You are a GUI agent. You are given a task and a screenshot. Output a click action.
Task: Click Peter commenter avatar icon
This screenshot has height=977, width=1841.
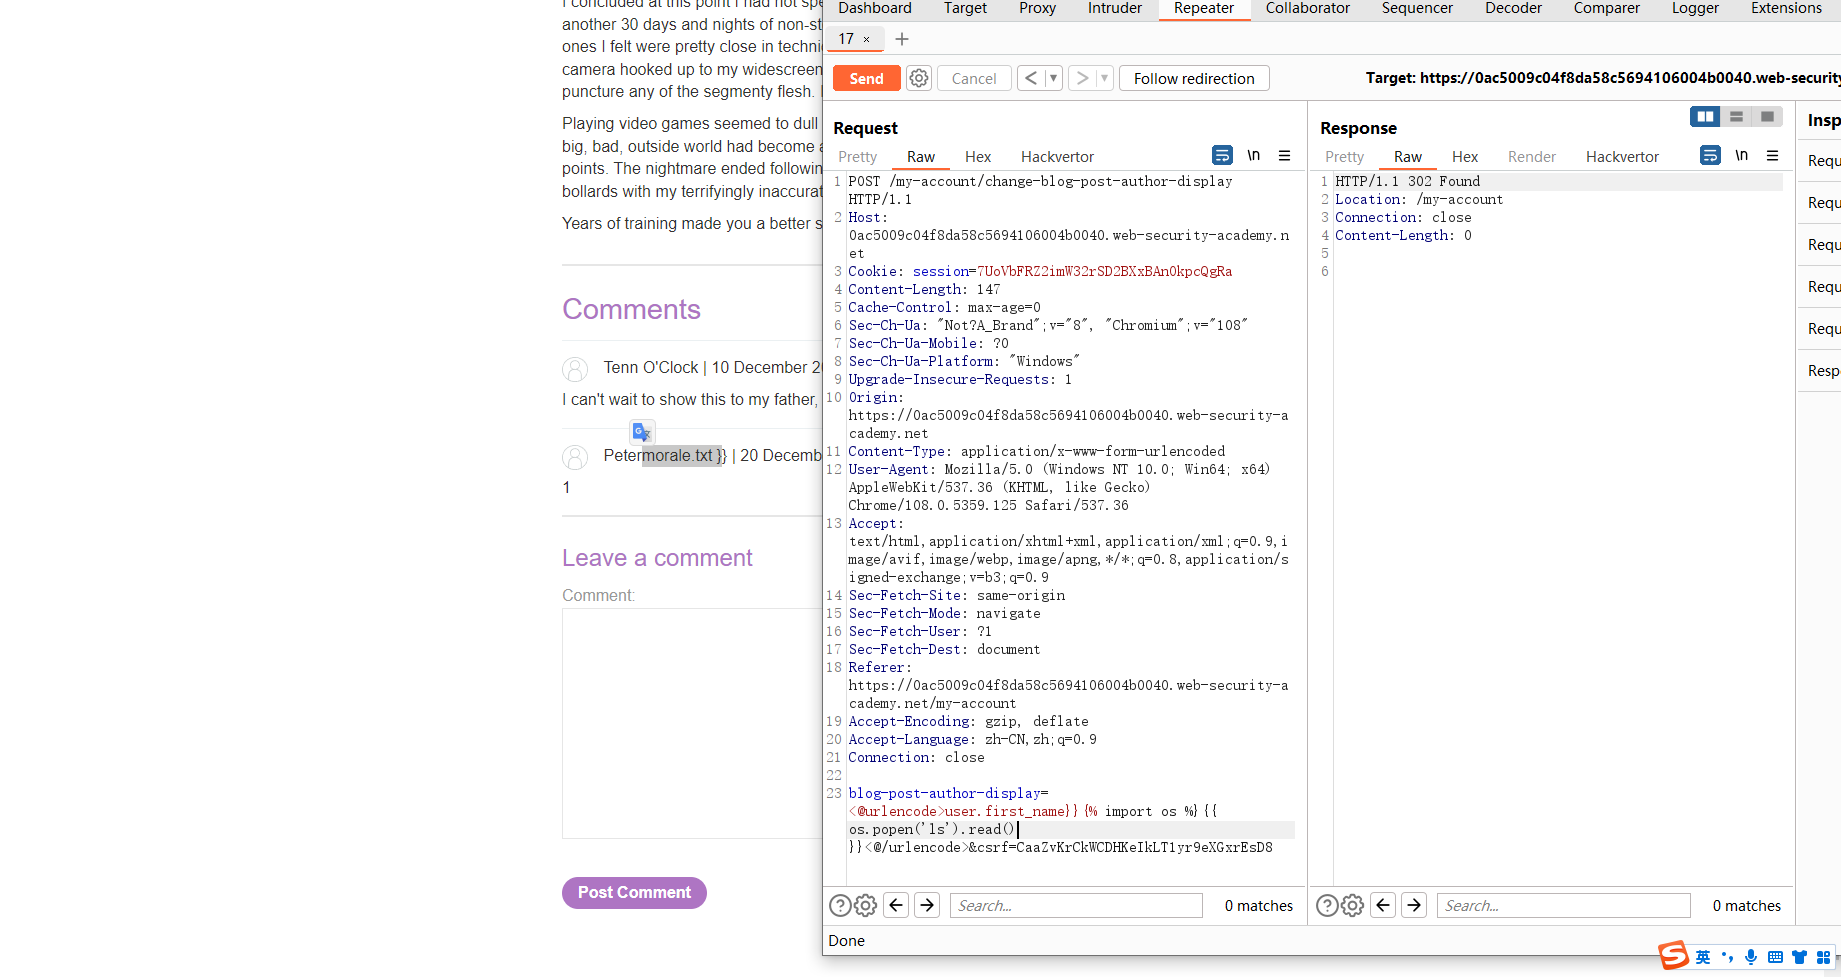click(575, 457)
